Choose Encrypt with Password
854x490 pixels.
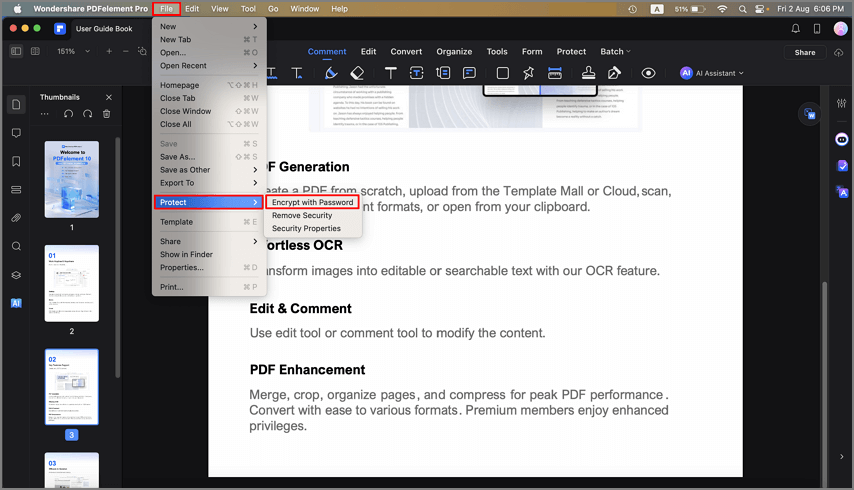(x=313, y=202)
